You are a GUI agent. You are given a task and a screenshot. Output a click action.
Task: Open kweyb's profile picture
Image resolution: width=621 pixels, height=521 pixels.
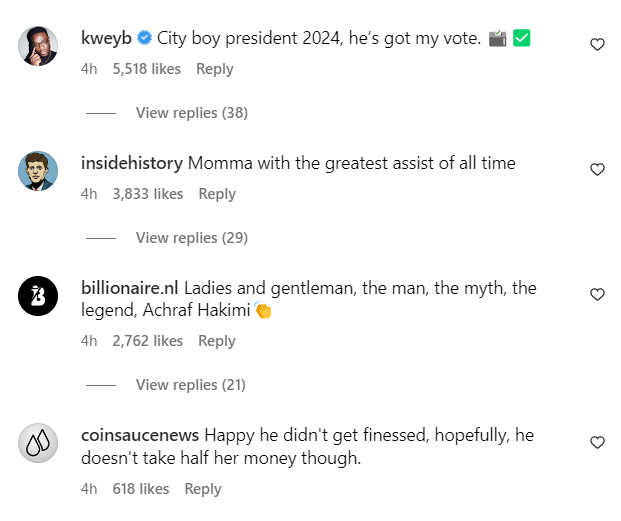44,46
